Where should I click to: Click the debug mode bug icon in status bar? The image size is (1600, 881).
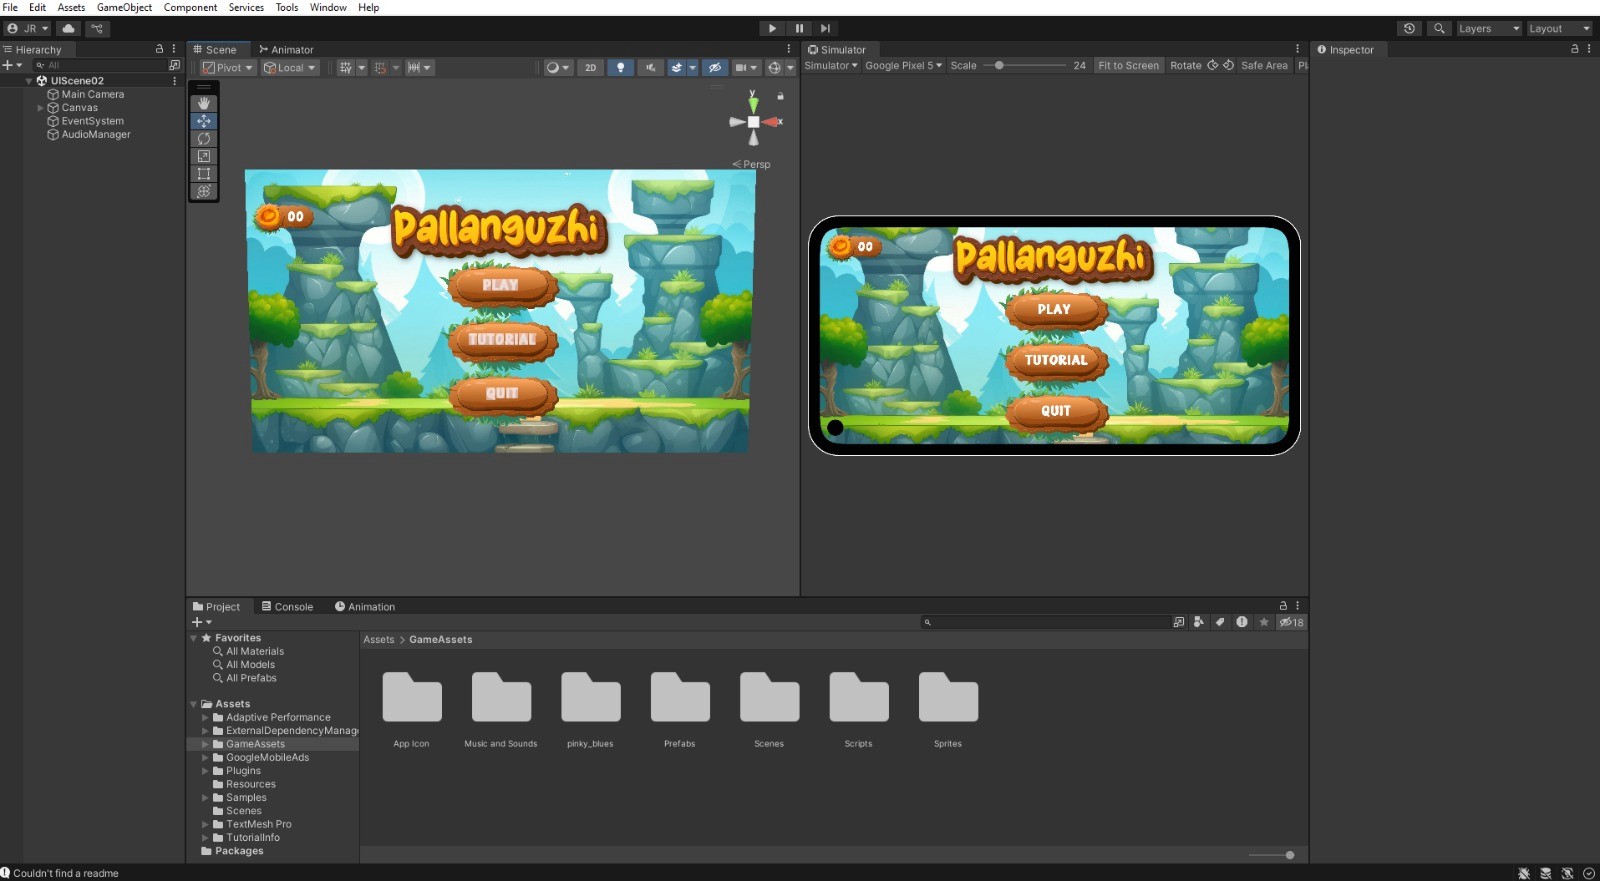tap(1524, 873)
